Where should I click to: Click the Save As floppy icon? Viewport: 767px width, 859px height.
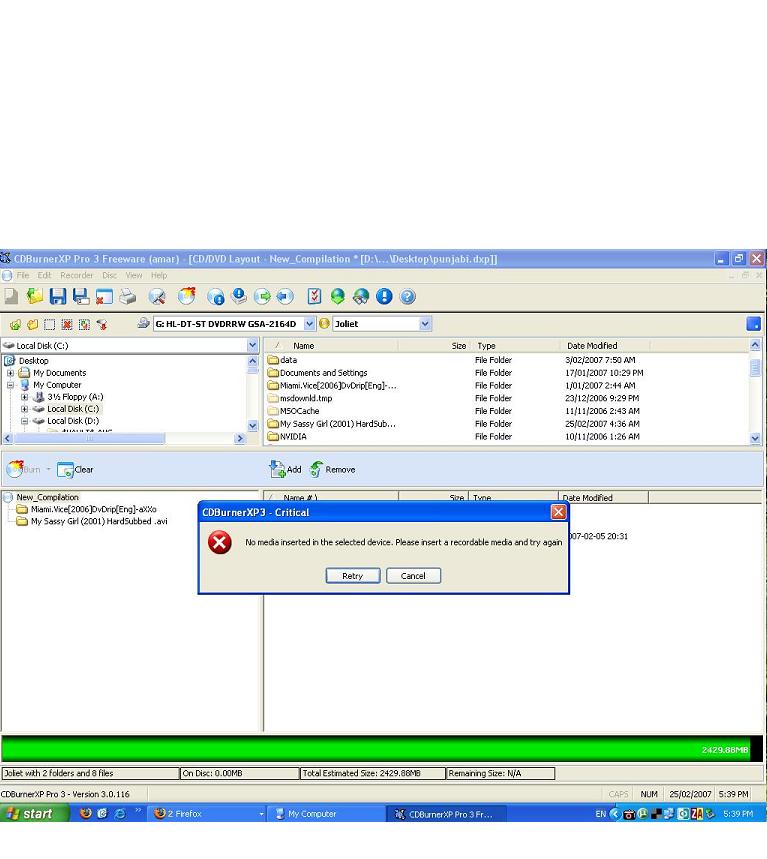81,296
